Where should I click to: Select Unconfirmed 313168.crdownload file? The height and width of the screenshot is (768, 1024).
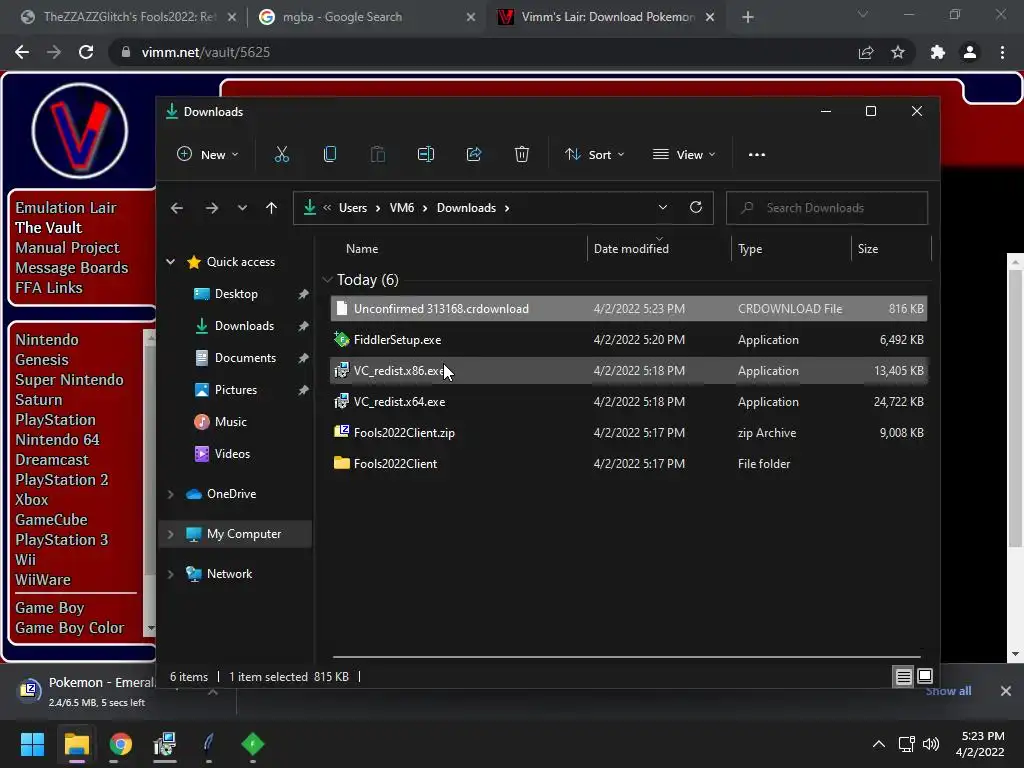pyautogui.click(x=629, y=309)
